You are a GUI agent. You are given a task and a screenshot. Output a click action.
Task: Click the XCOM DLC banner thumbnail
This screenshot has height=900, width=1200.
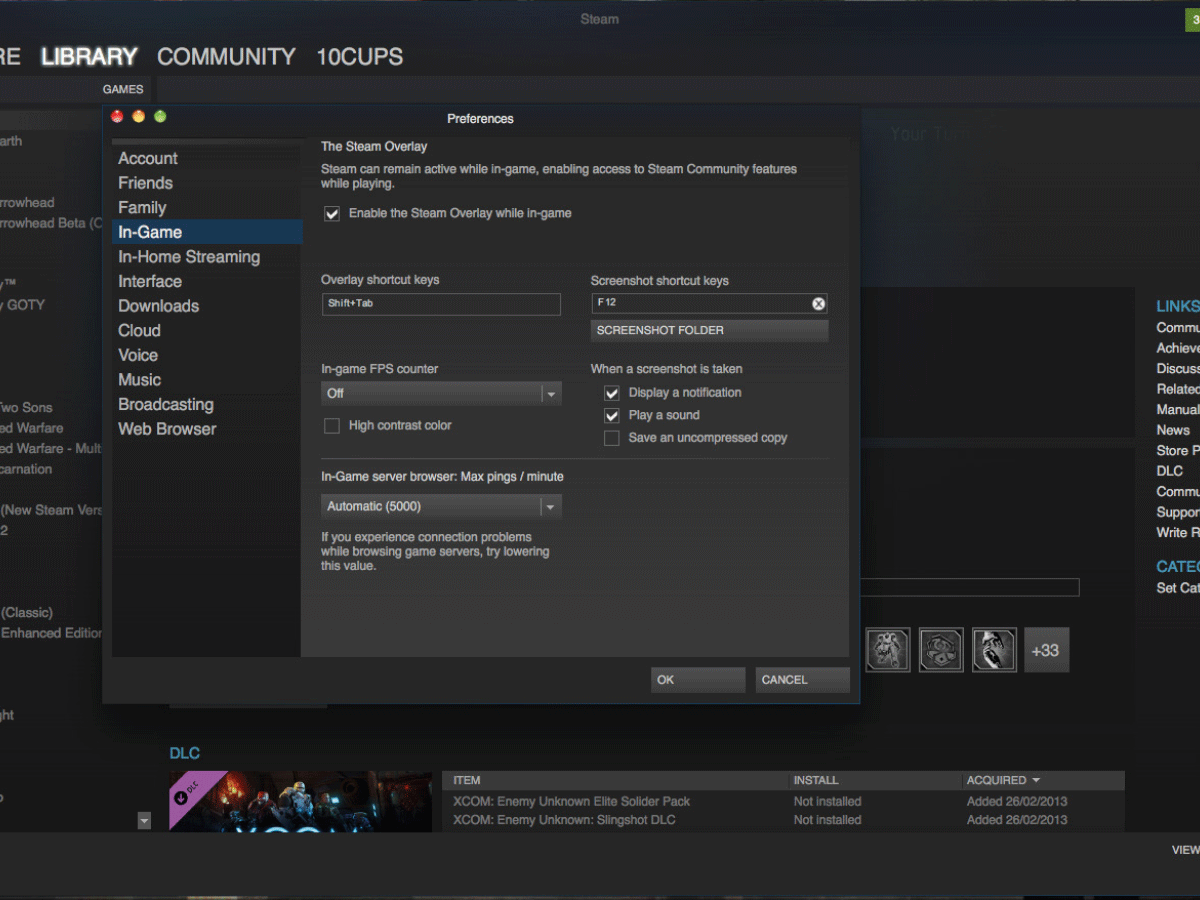tap(300, 801)
